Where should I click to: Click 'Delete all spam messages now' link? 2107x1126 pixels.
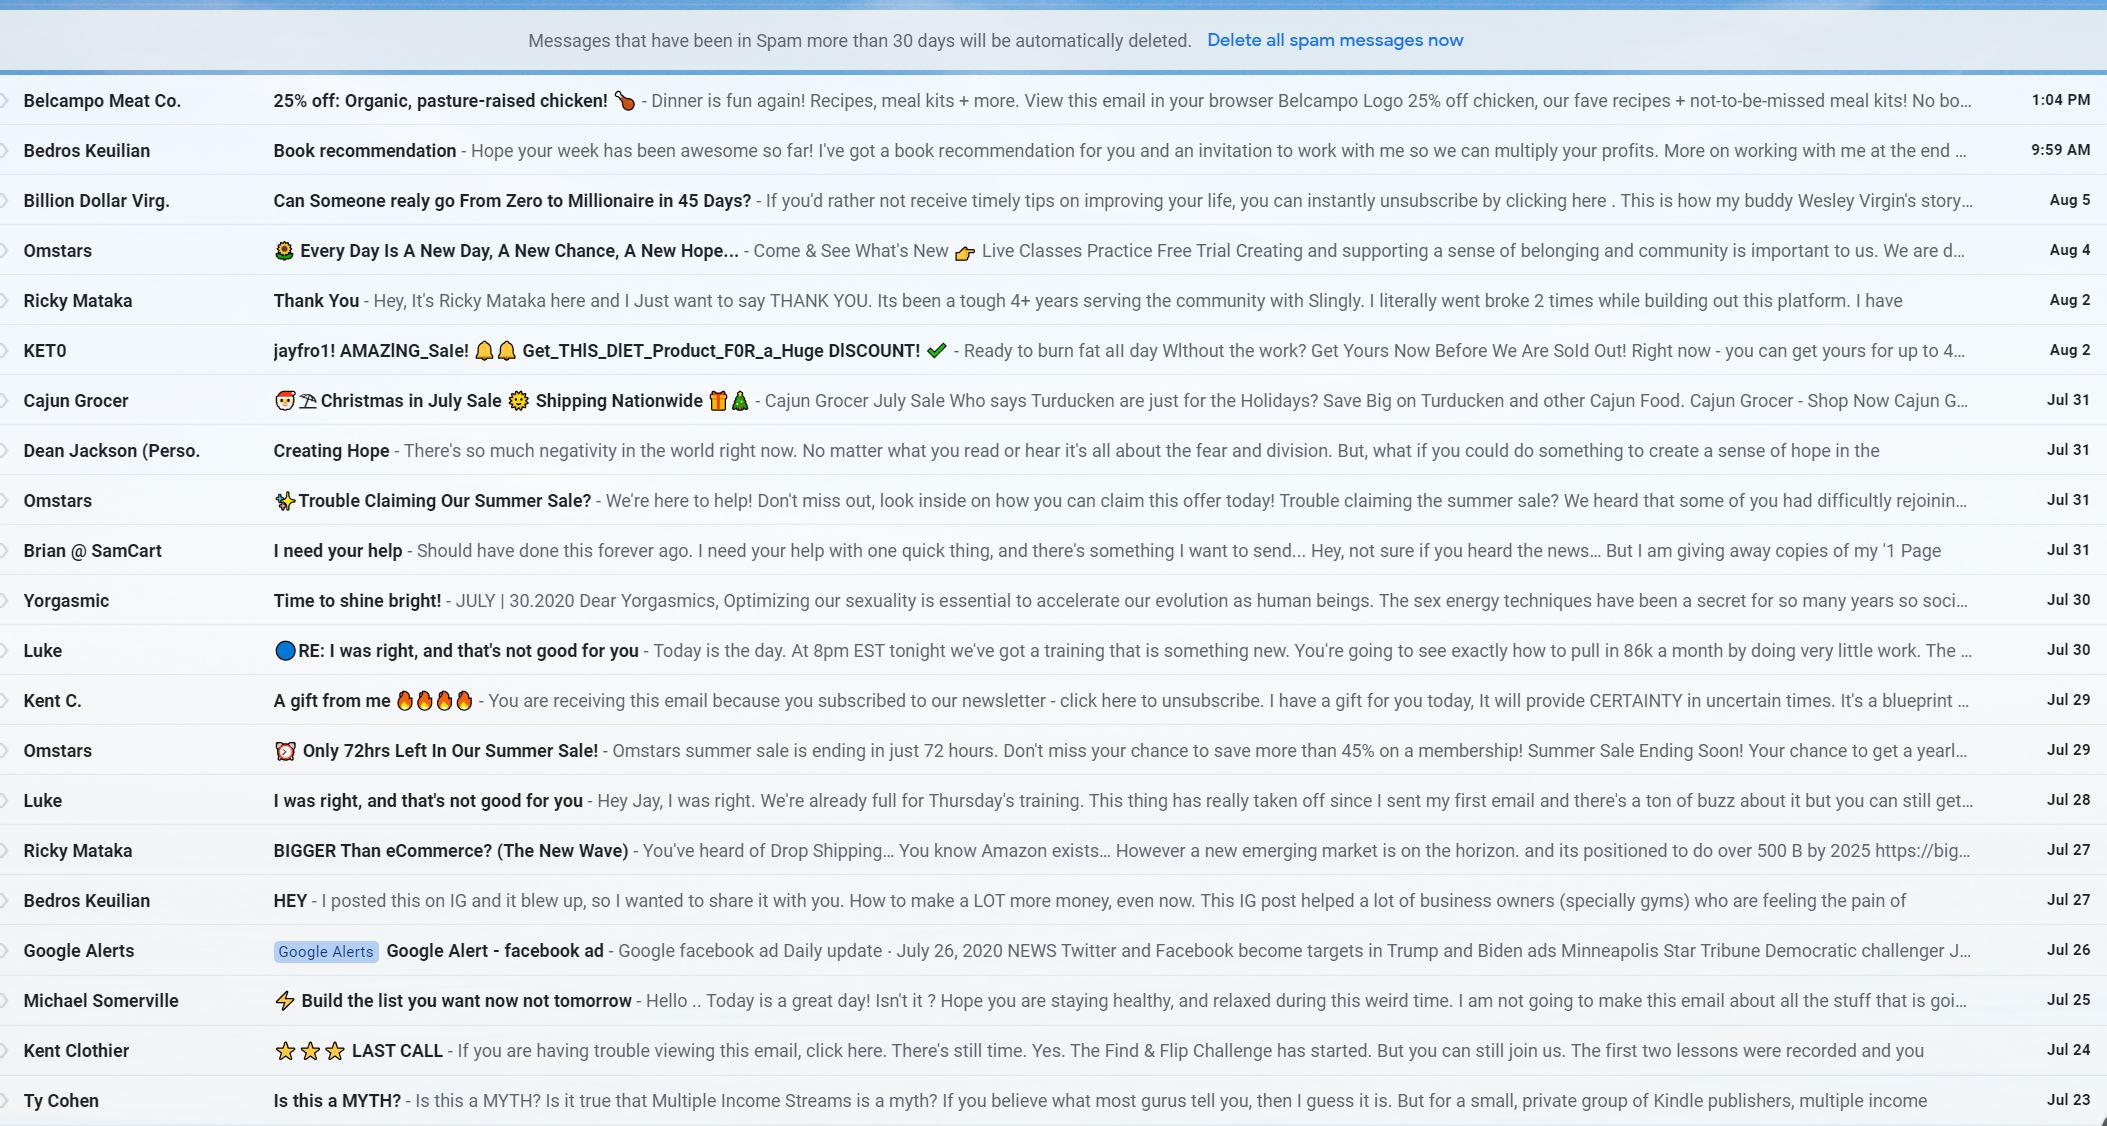point(1336,39)
